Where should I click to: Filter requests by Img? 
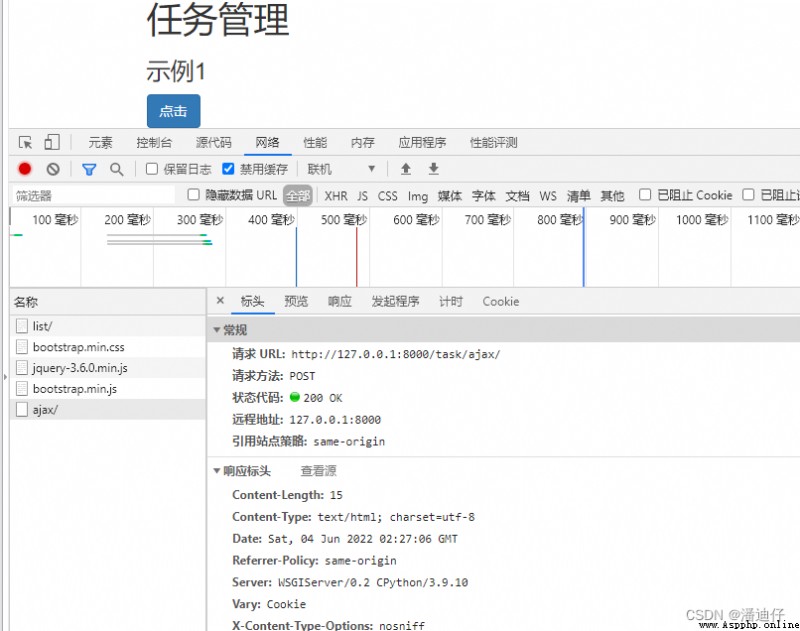pos(418,196)
